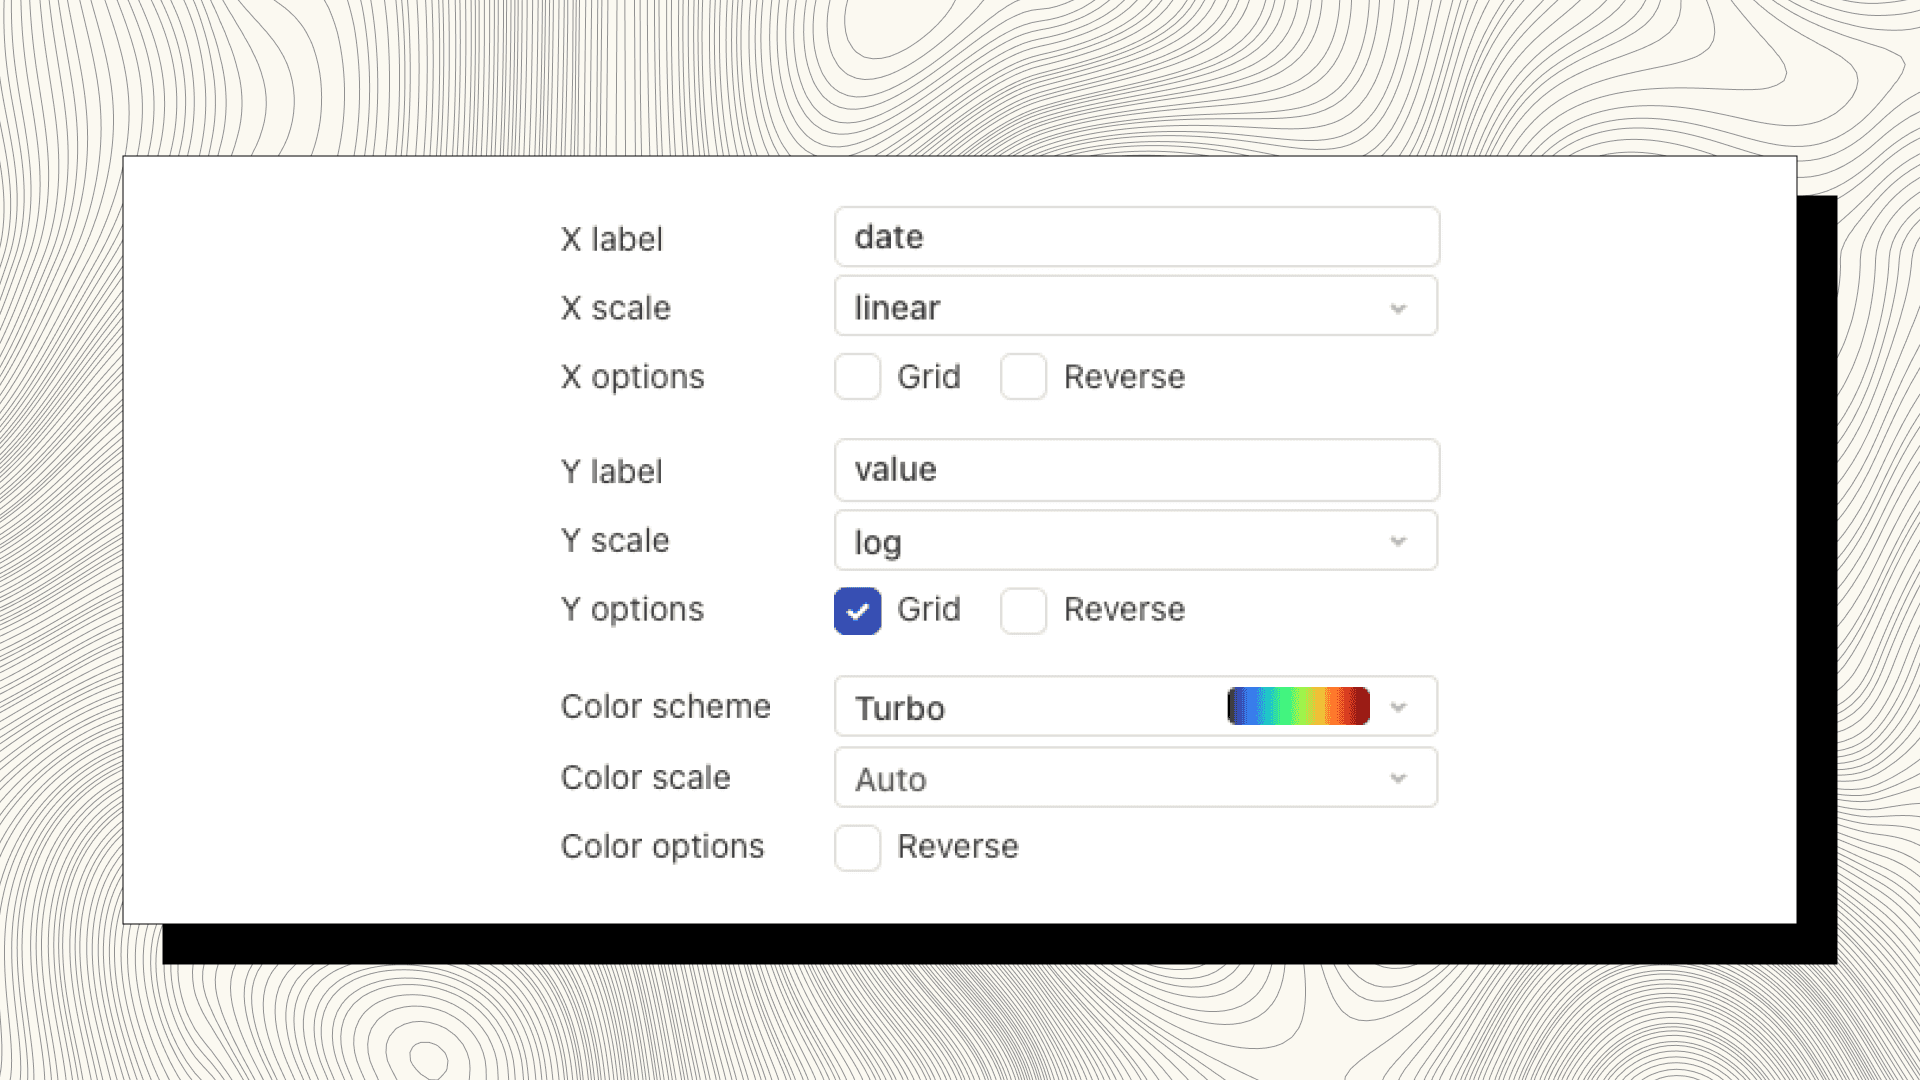Expand the Color scale dropdown set to Auto
The height and width of the screenshot is (1080, 1920).
(1136, 778)
